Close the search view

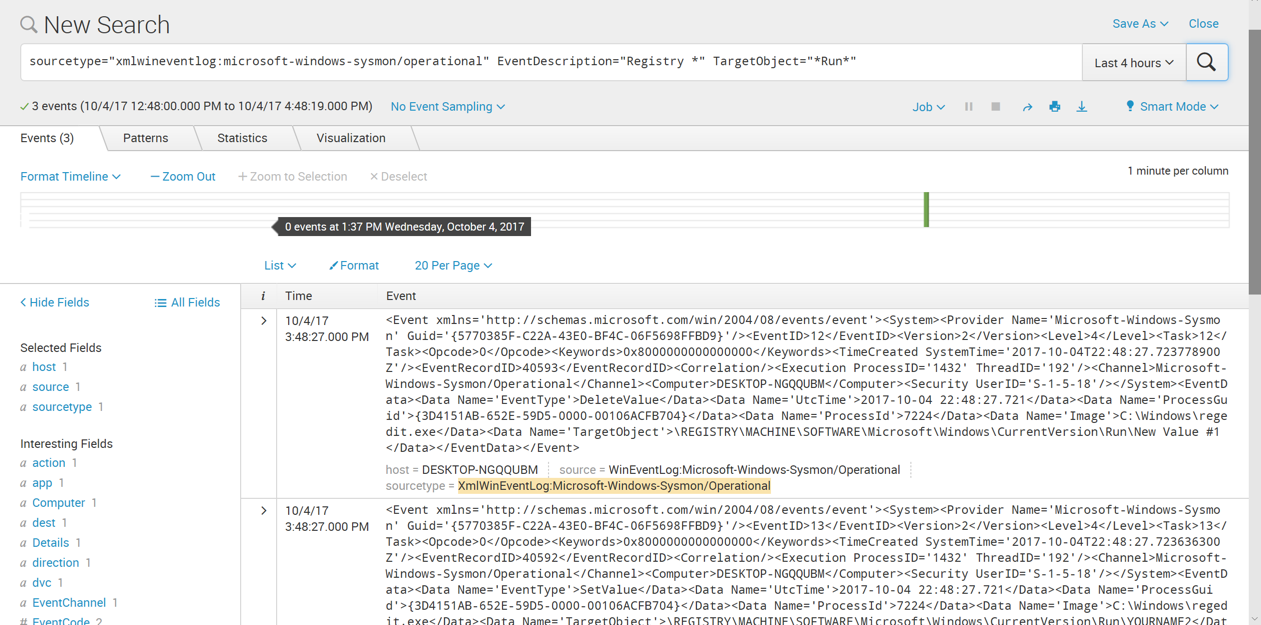pos(1203,23)
